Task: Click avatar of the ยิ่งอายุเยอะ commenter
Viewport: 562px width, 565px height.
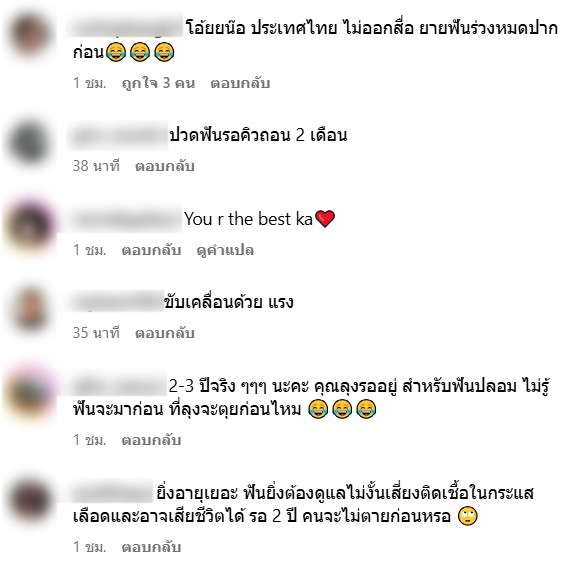Action: [30, 500]
